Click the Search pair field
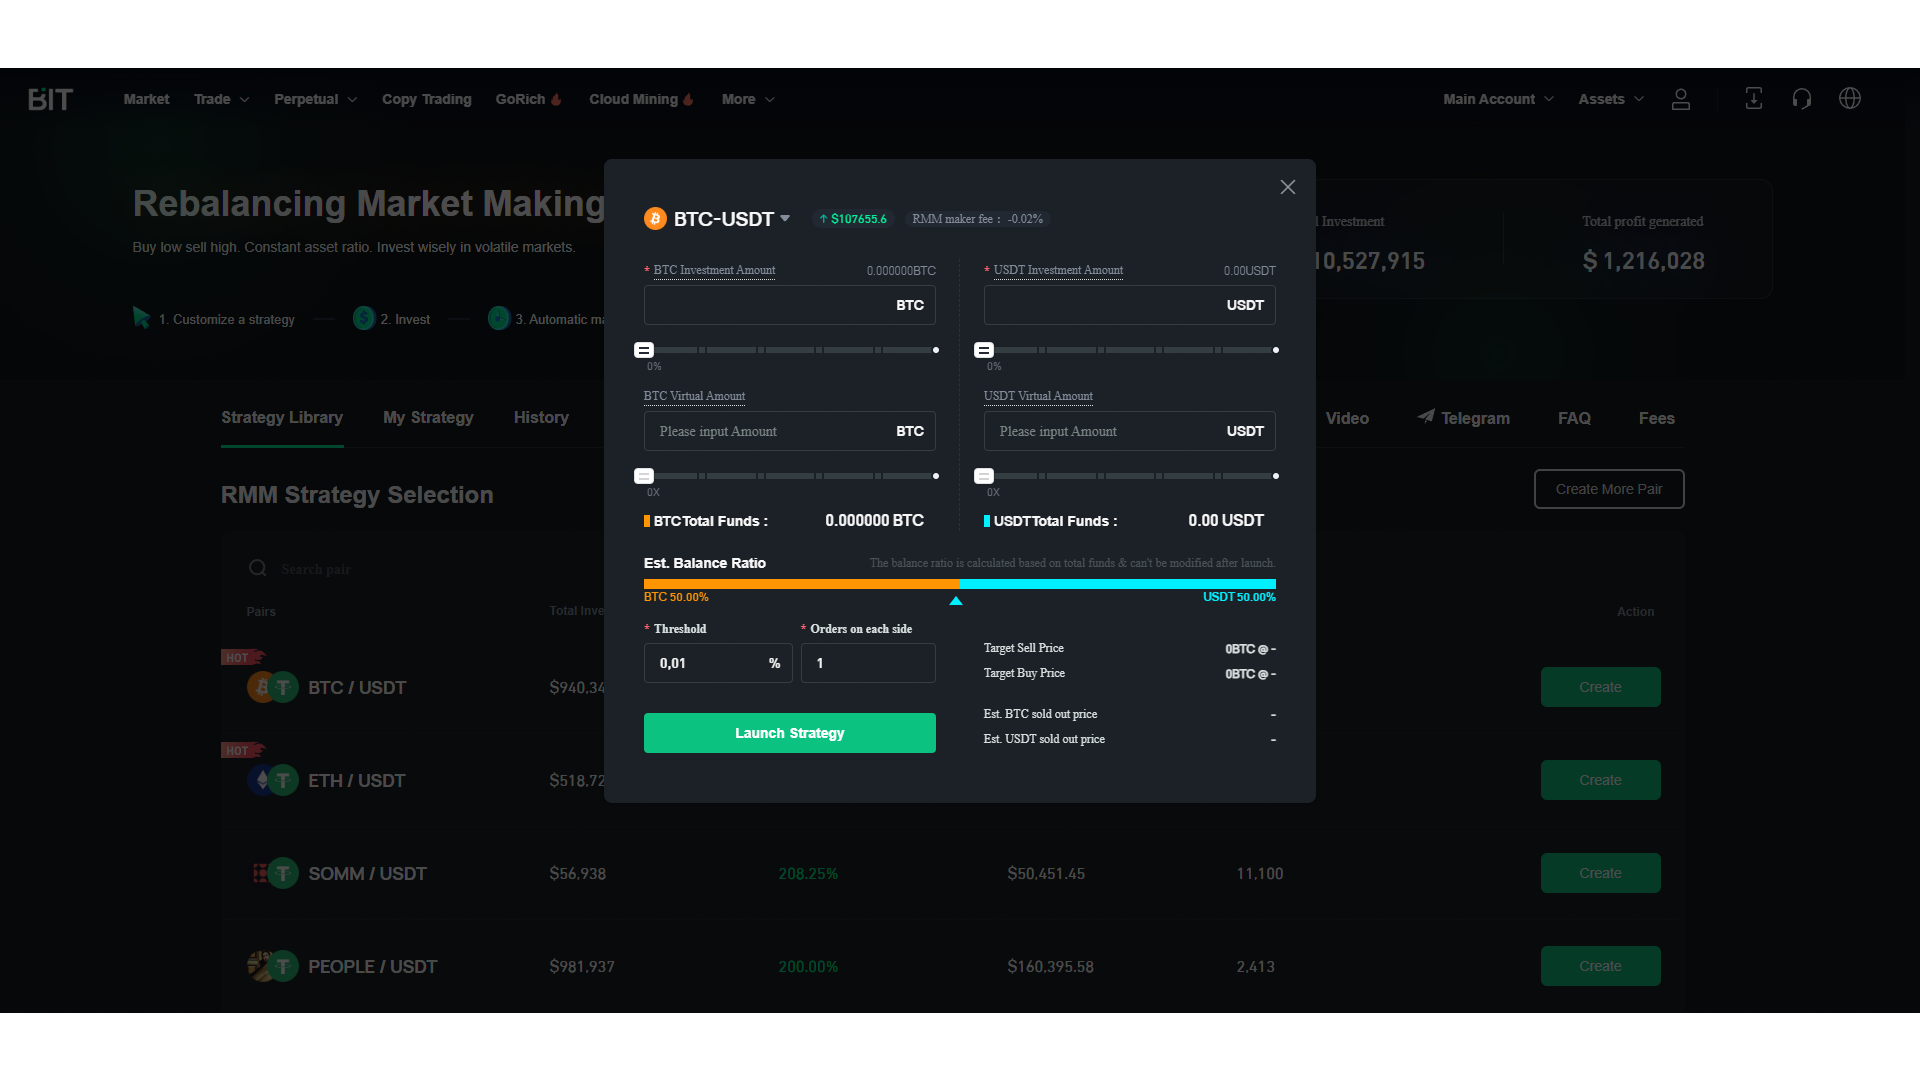The image size is (1920, 1080). (x=316, y=569)
